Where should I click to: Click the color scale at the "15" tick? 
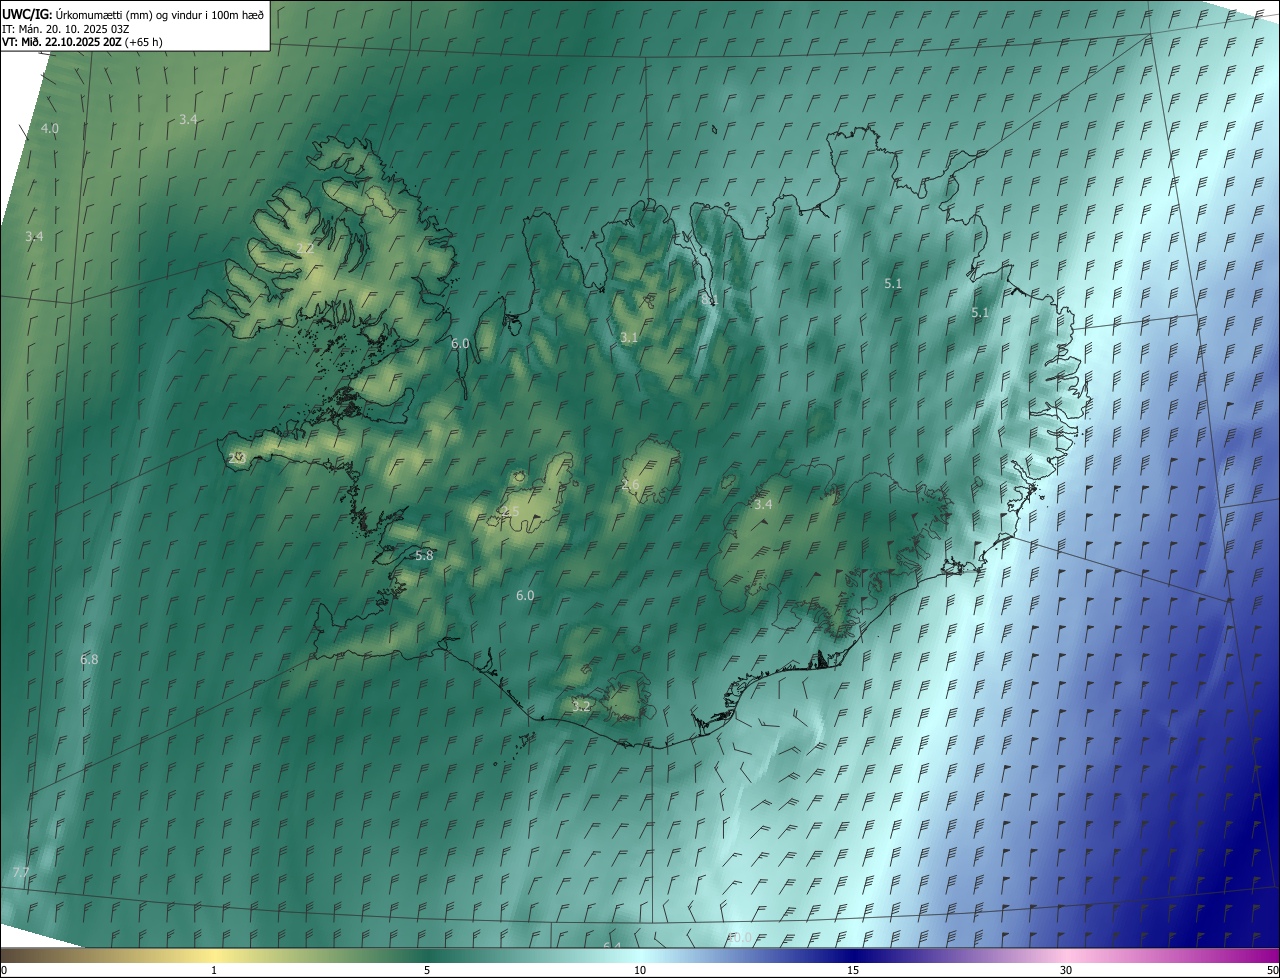pyautogui.click(x=853, y=970)
